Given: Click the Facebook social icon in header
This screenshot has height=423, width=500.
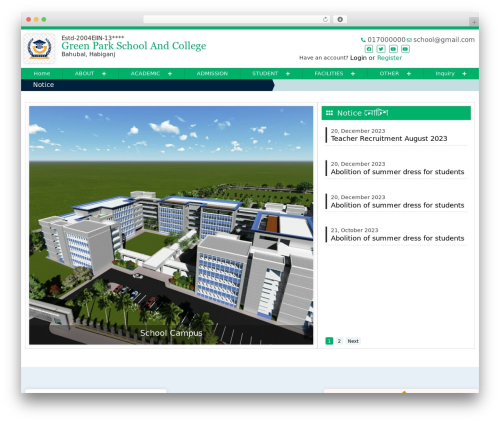Looking at the screenshot, I should 369,49.
